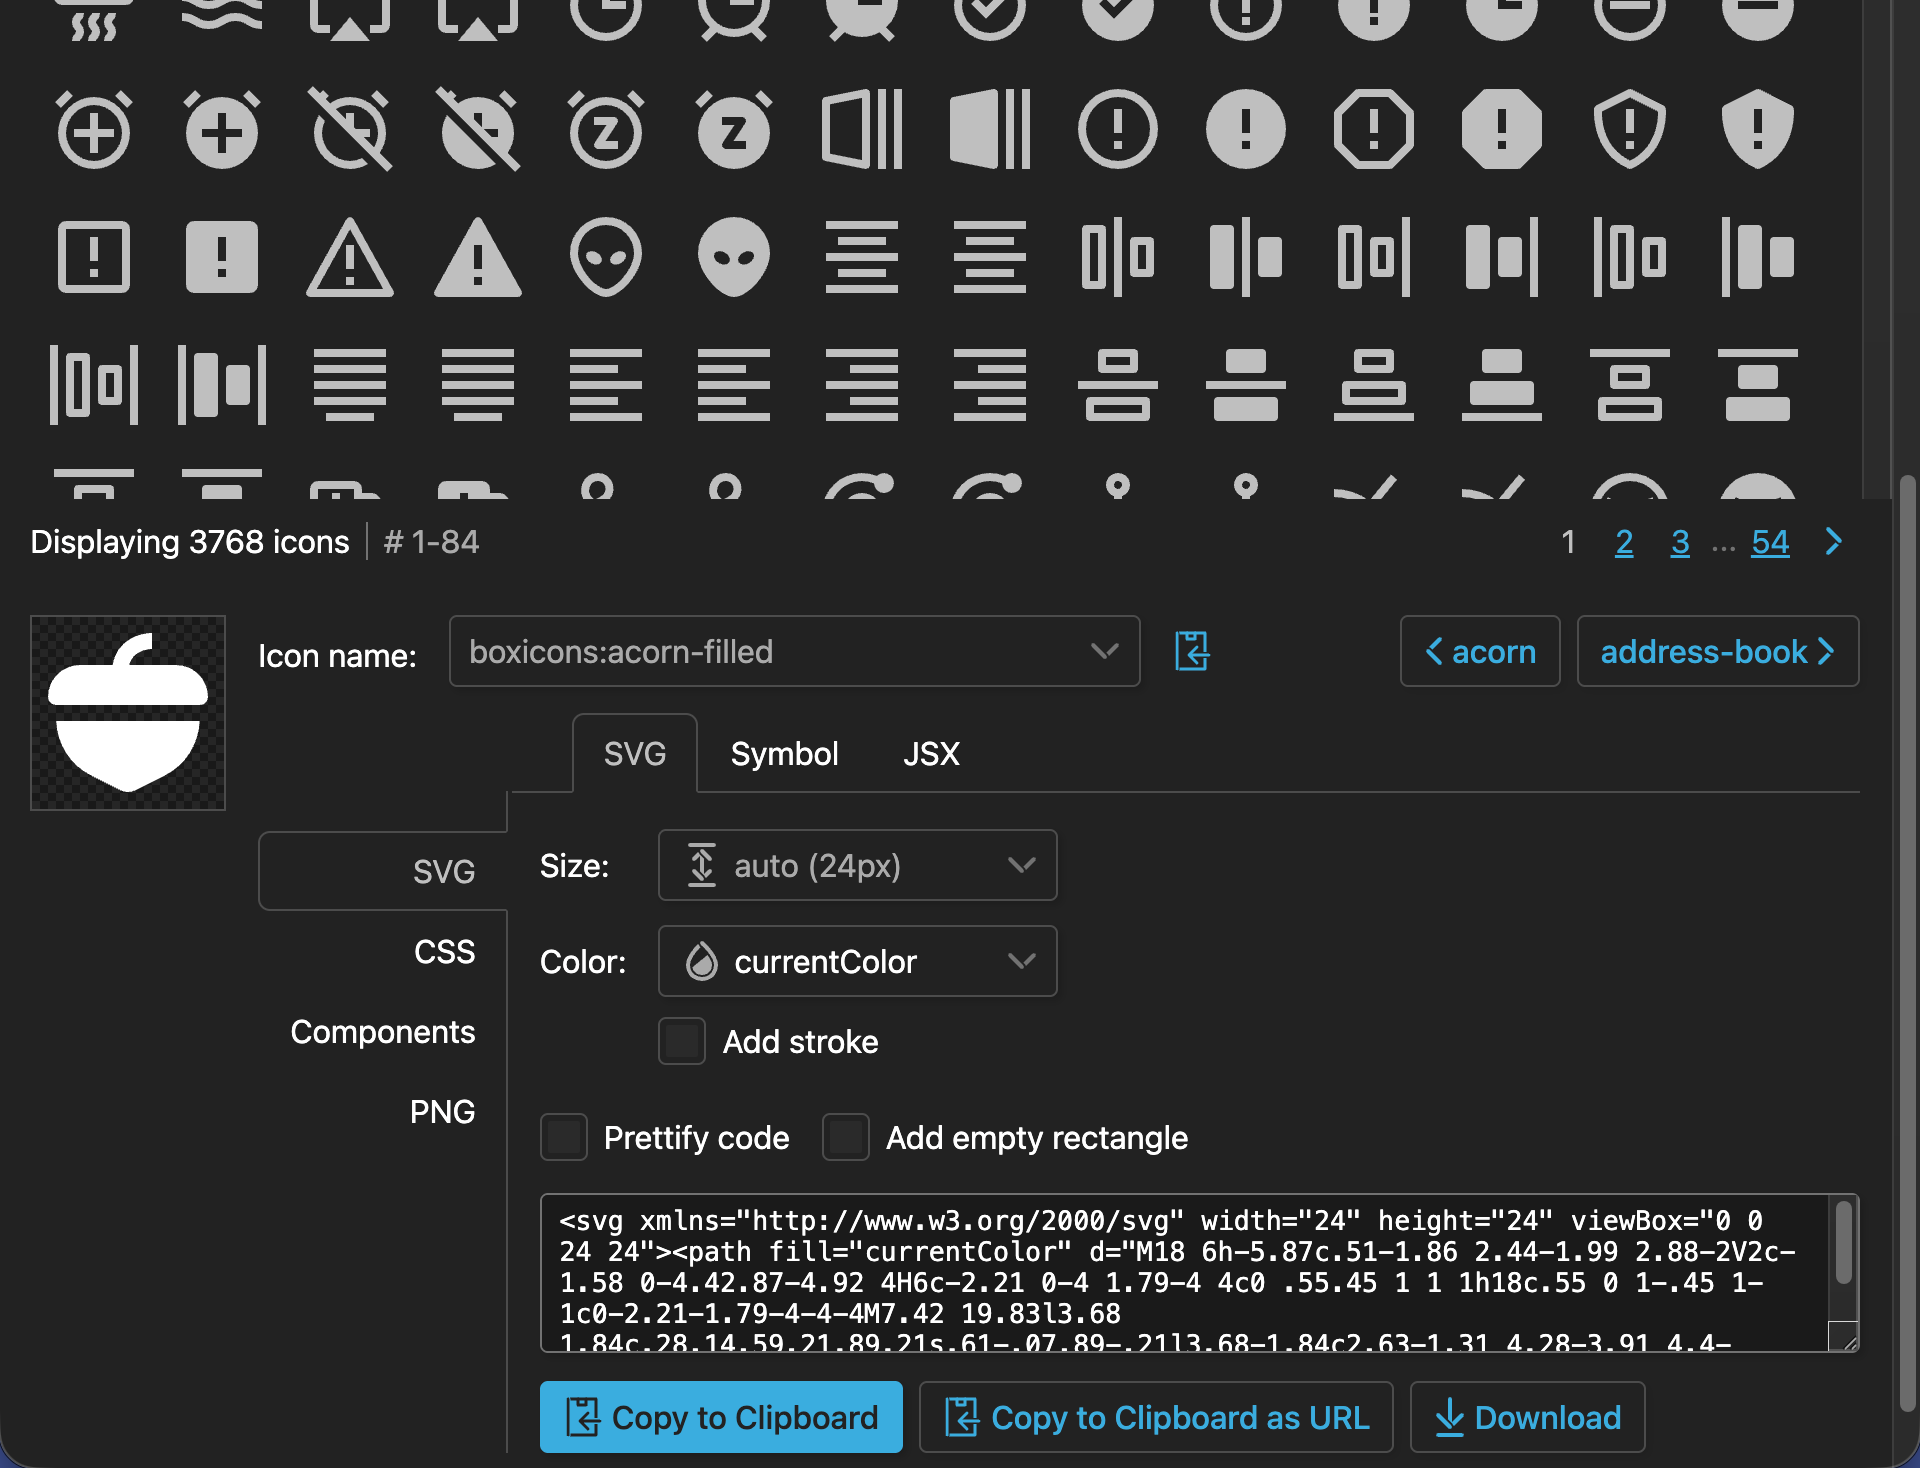Select the alien face icon

606,258
